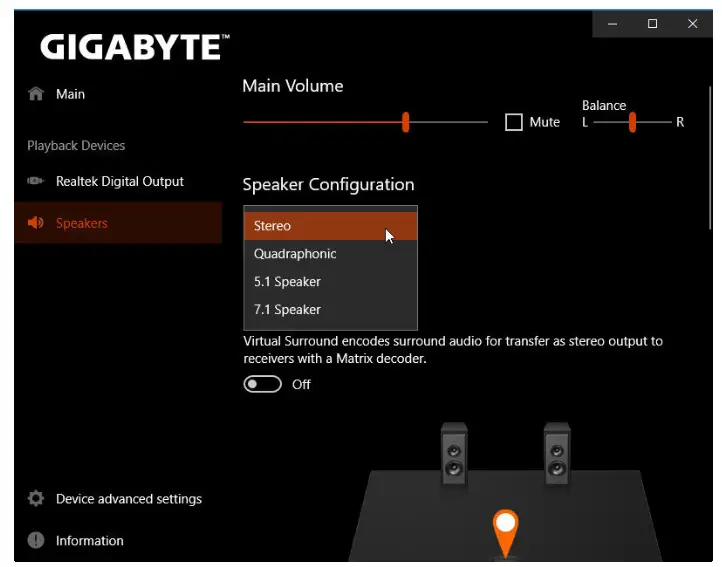Click the Balance label

(x=604, y=105)
